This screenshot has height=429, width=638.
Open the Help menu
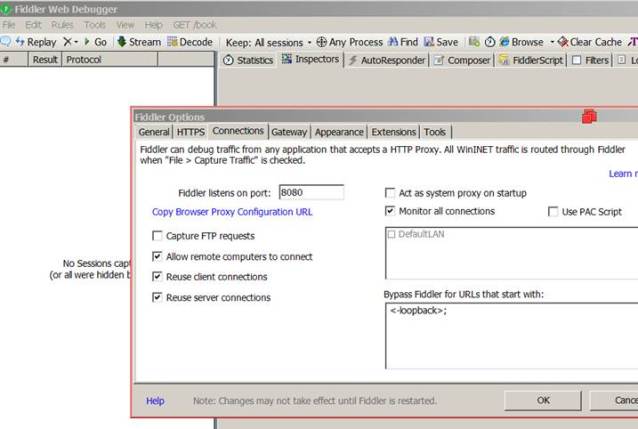[153, 25]
